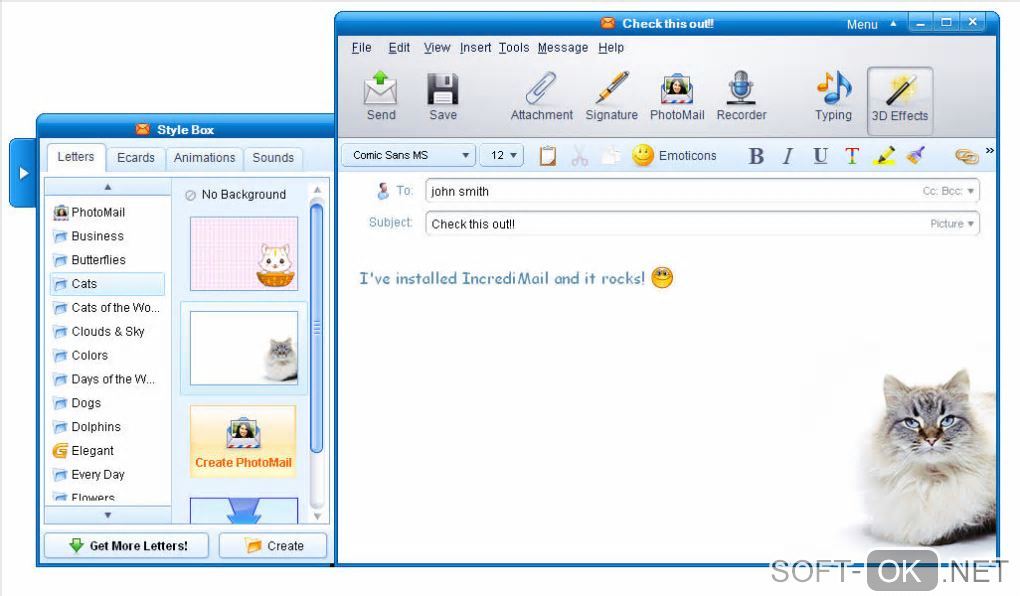Toggle bold formatting

[x=756, y=156]
